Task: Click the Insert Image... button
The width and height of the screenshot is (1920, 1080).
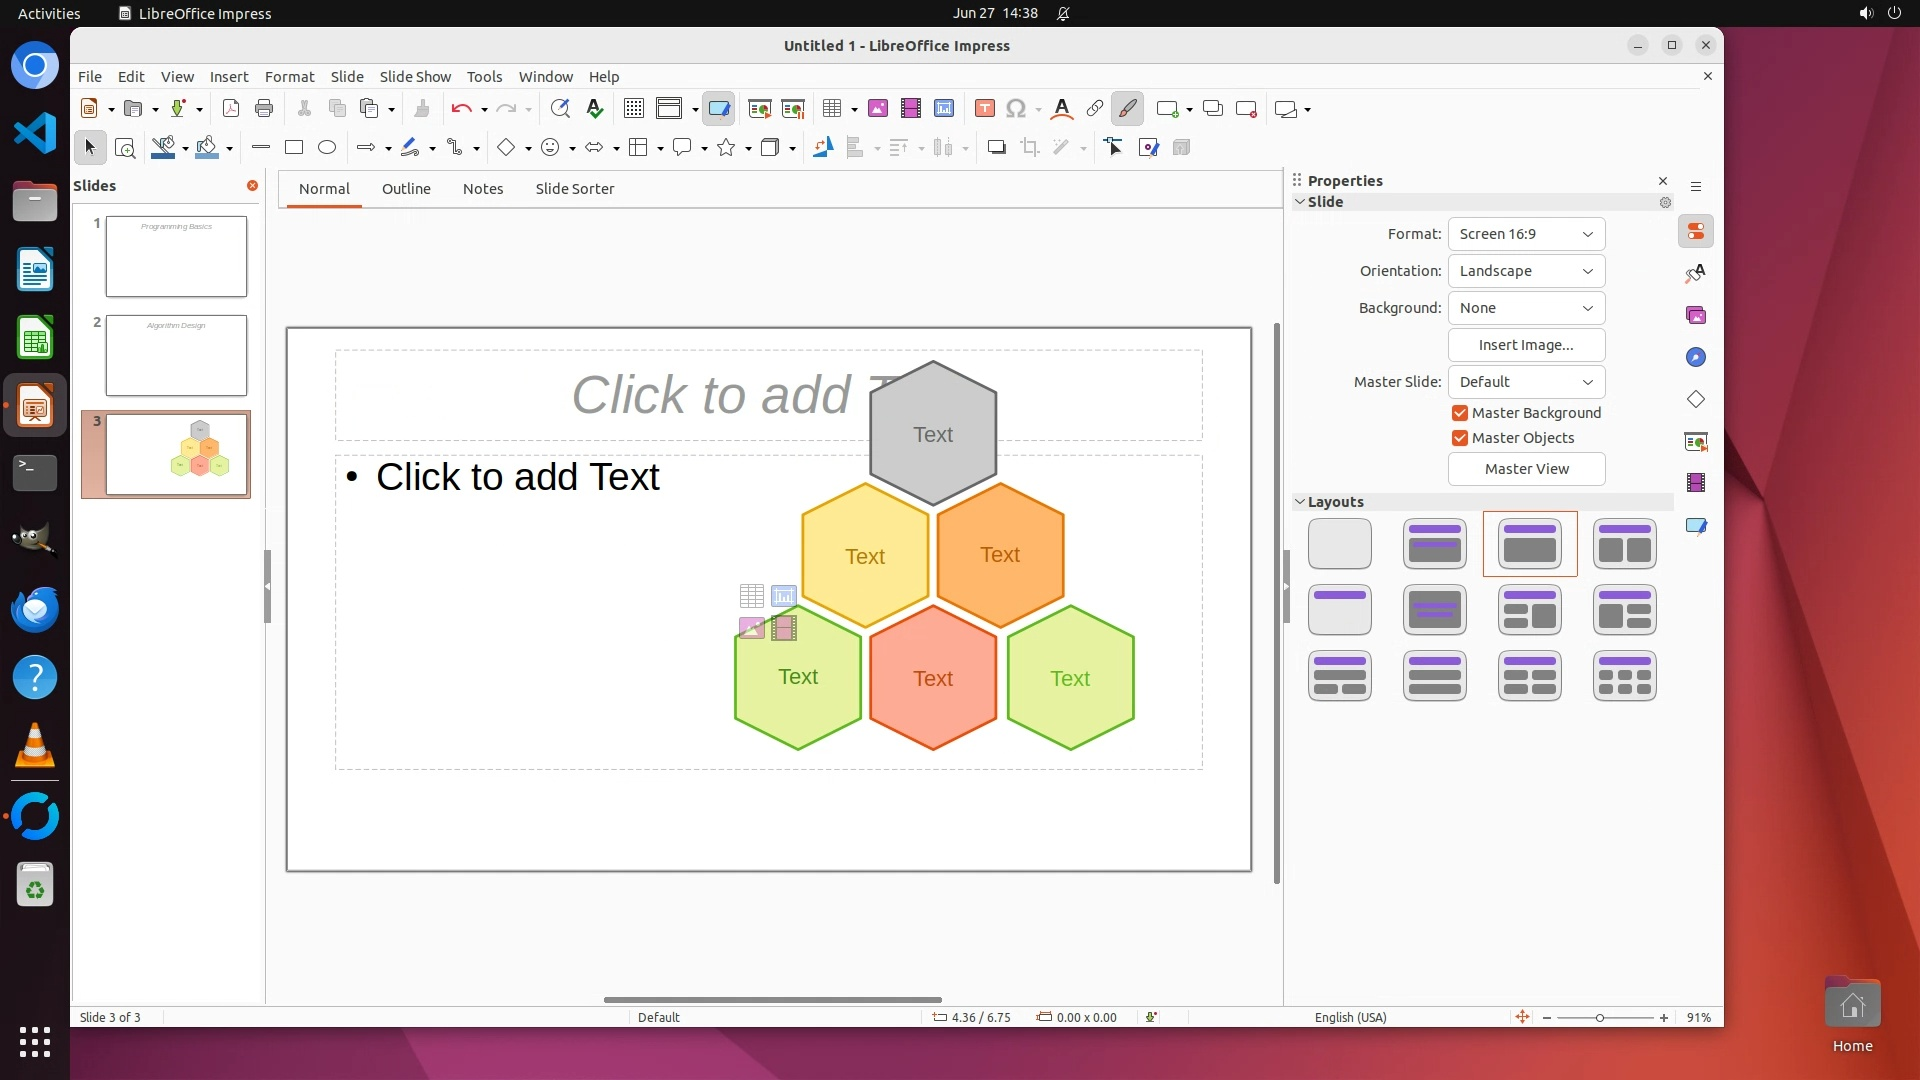Action: coord(1526,345)
